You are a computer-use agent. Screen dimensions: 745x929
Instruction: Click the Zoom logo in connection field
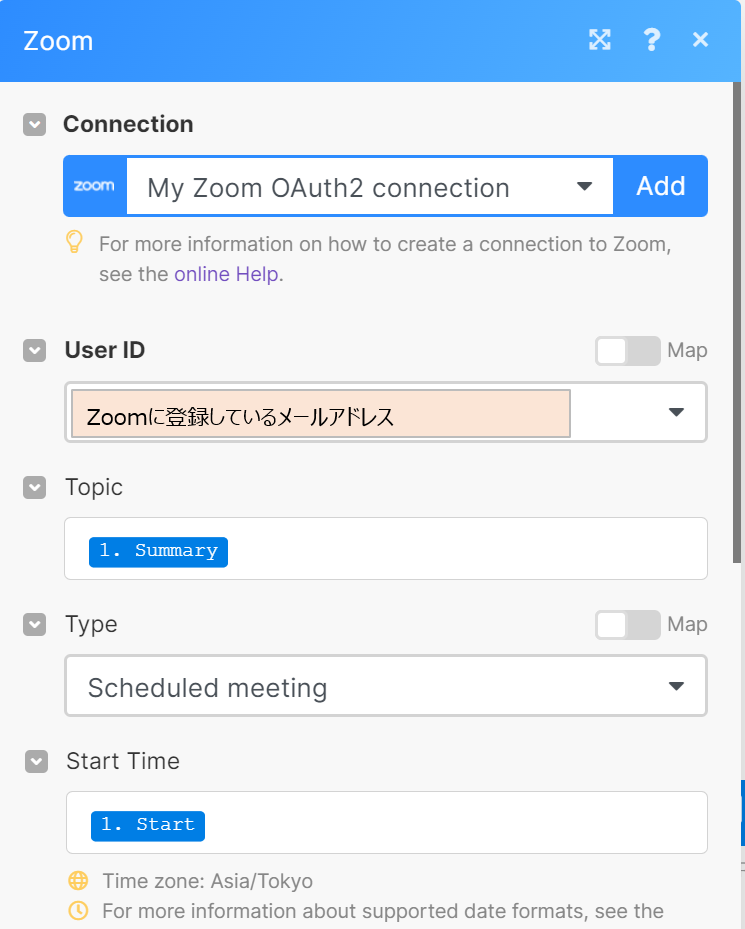pyautogui.click(x=95, y=186)
